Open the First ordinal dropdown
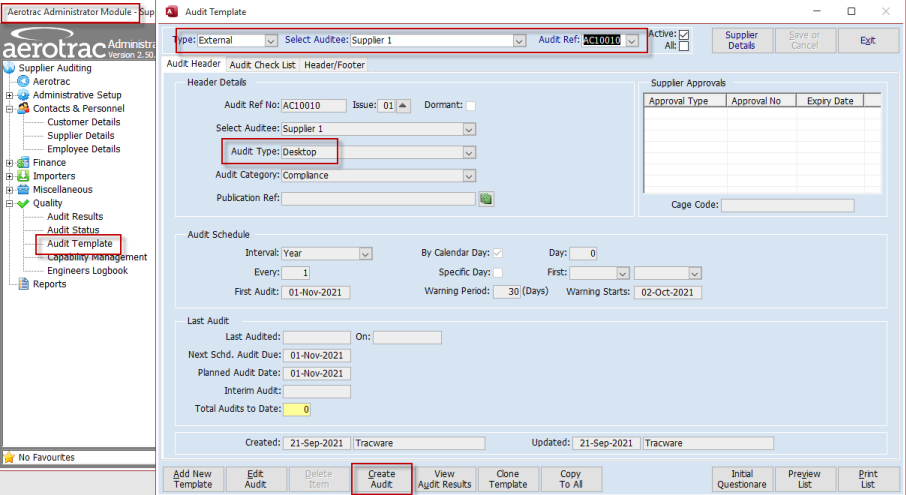Screen dimensions: 906x495 pos(622,273)
